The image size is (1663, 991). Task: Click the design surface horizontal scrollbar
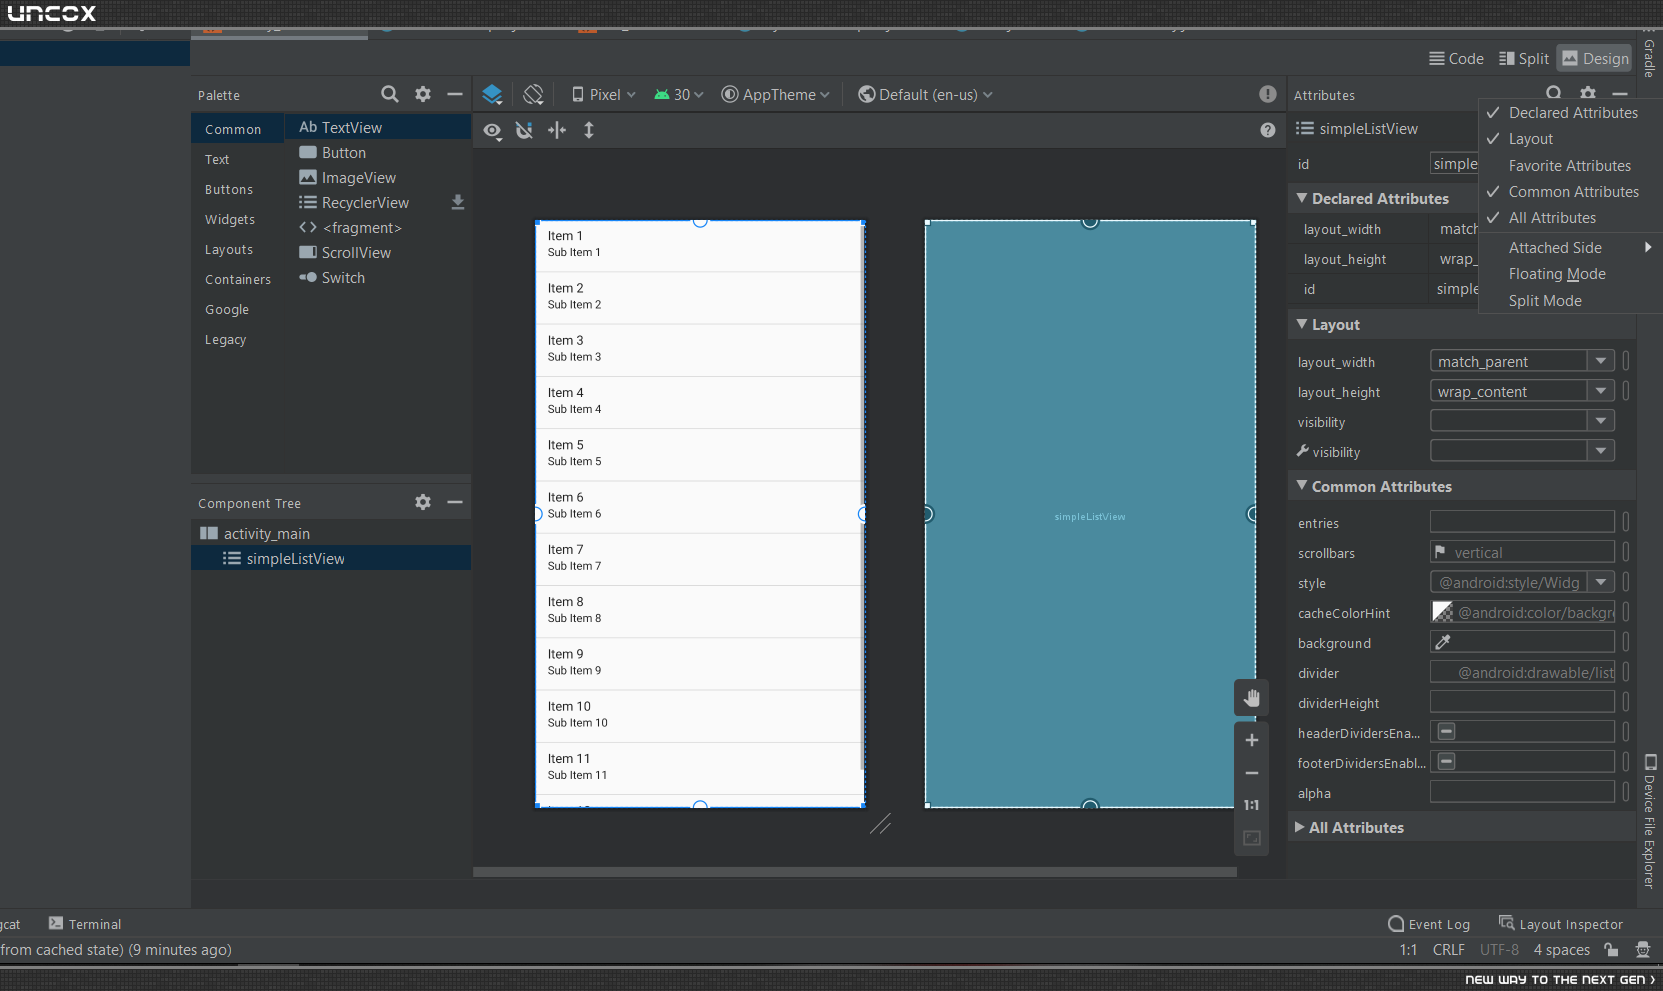pos(855,872)
